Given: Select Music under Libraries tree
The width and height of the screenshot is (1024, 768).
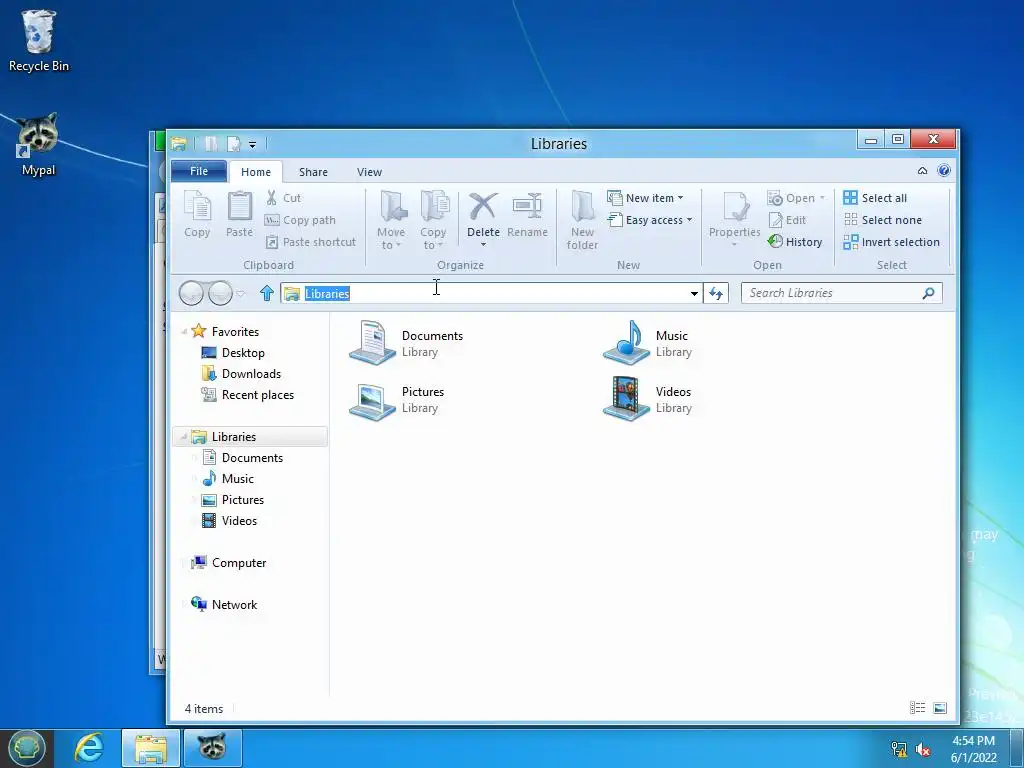Looking at the screenshot, I should [227, 479].
